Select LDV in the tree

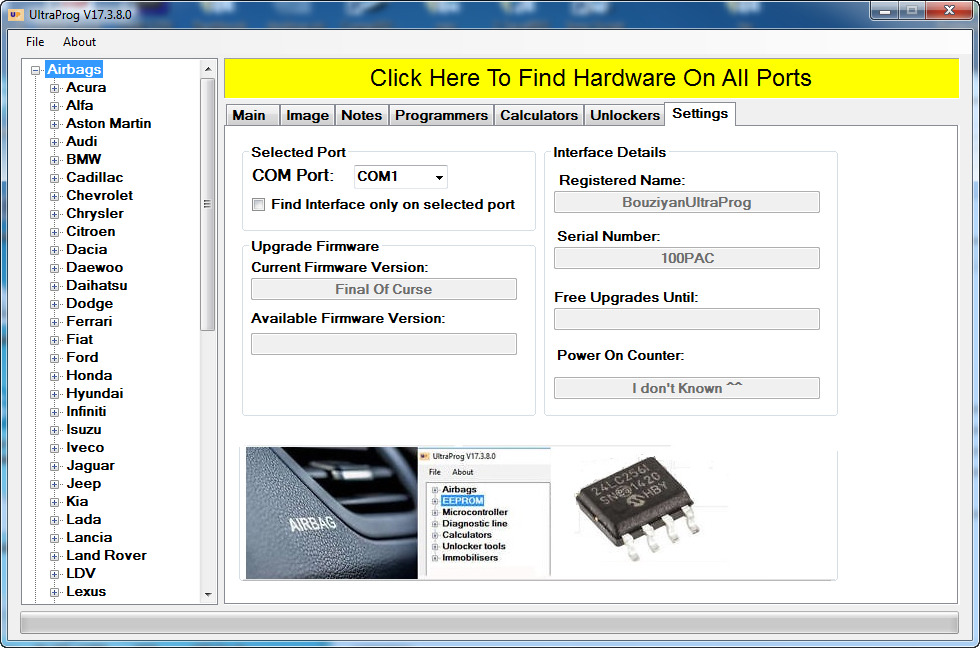click(81, 574)
